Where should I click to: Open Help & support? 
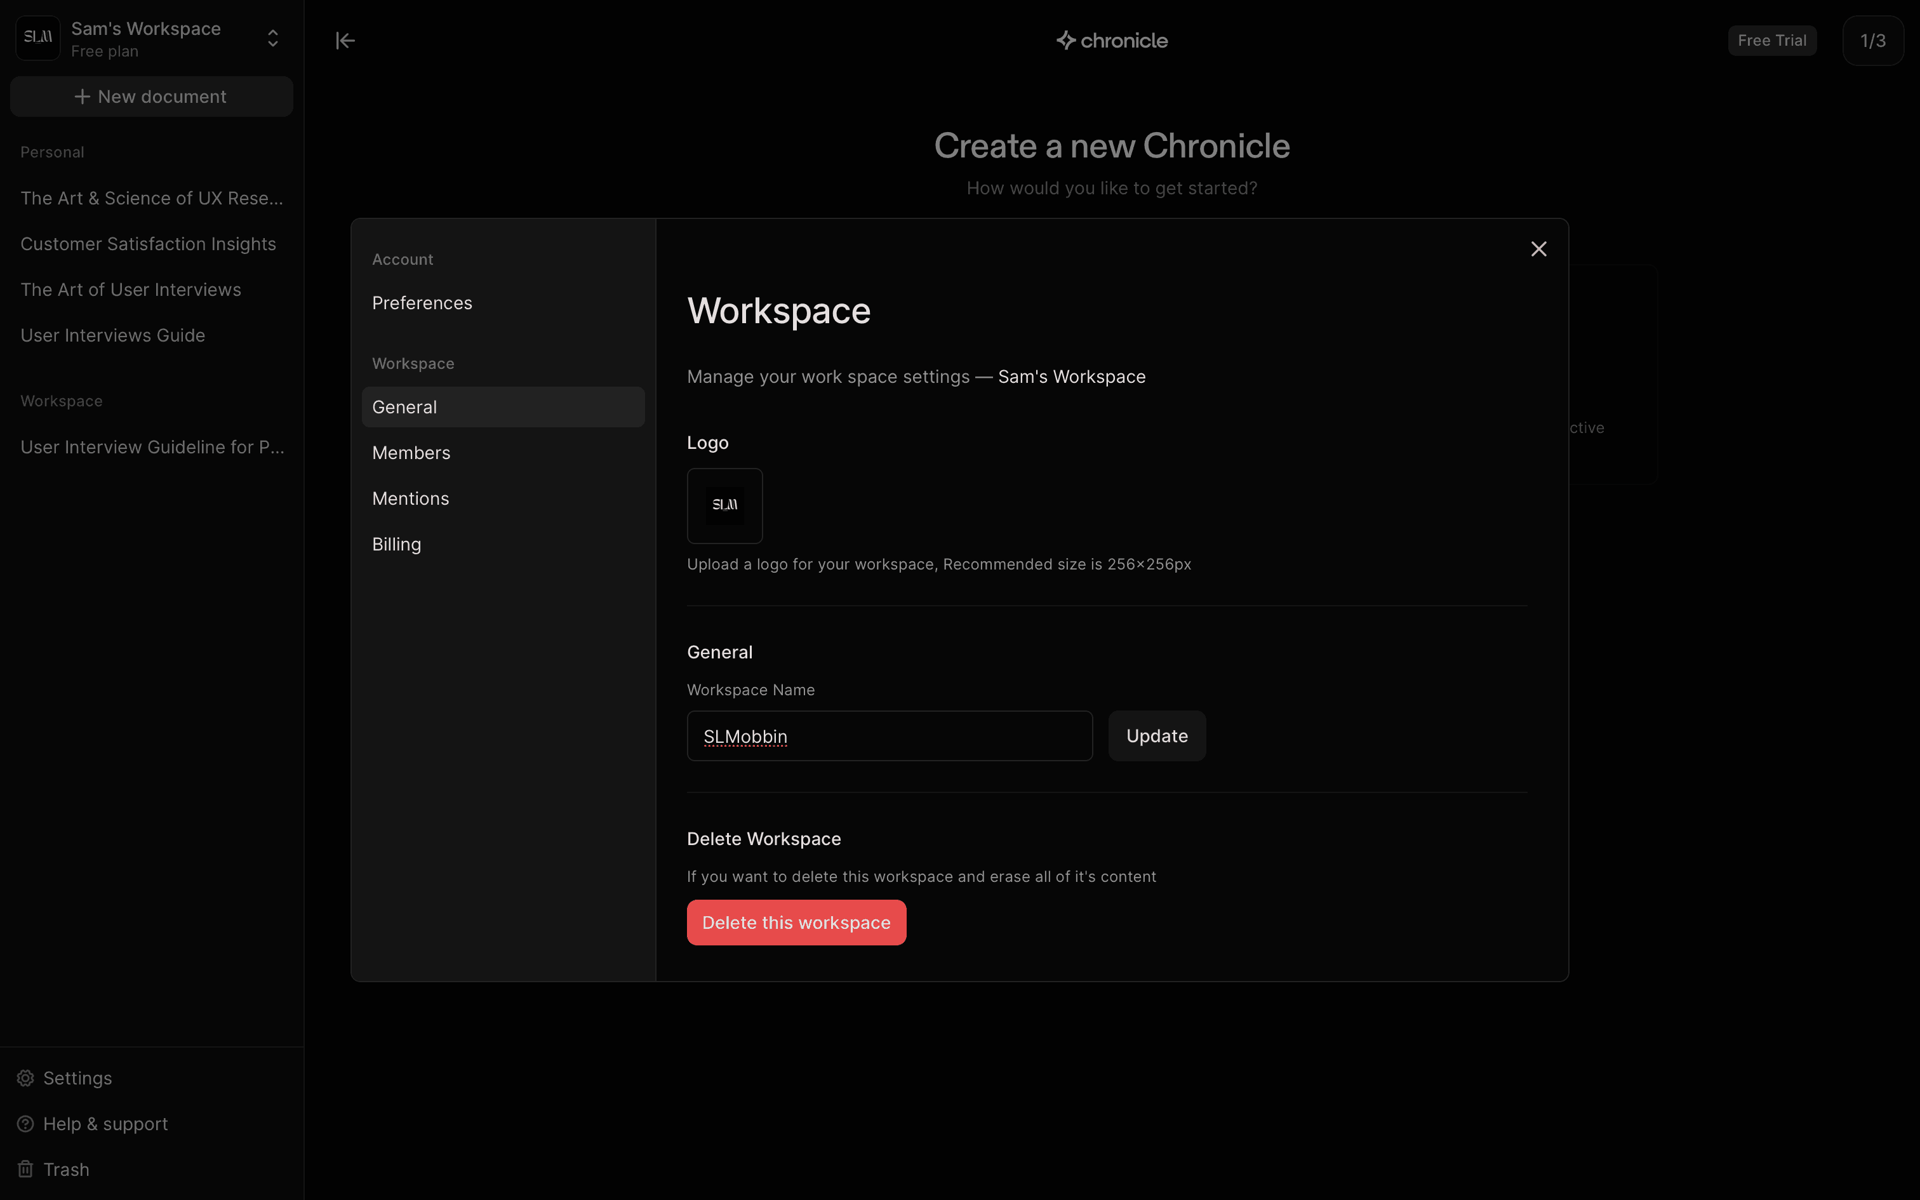pos(93,1124)
